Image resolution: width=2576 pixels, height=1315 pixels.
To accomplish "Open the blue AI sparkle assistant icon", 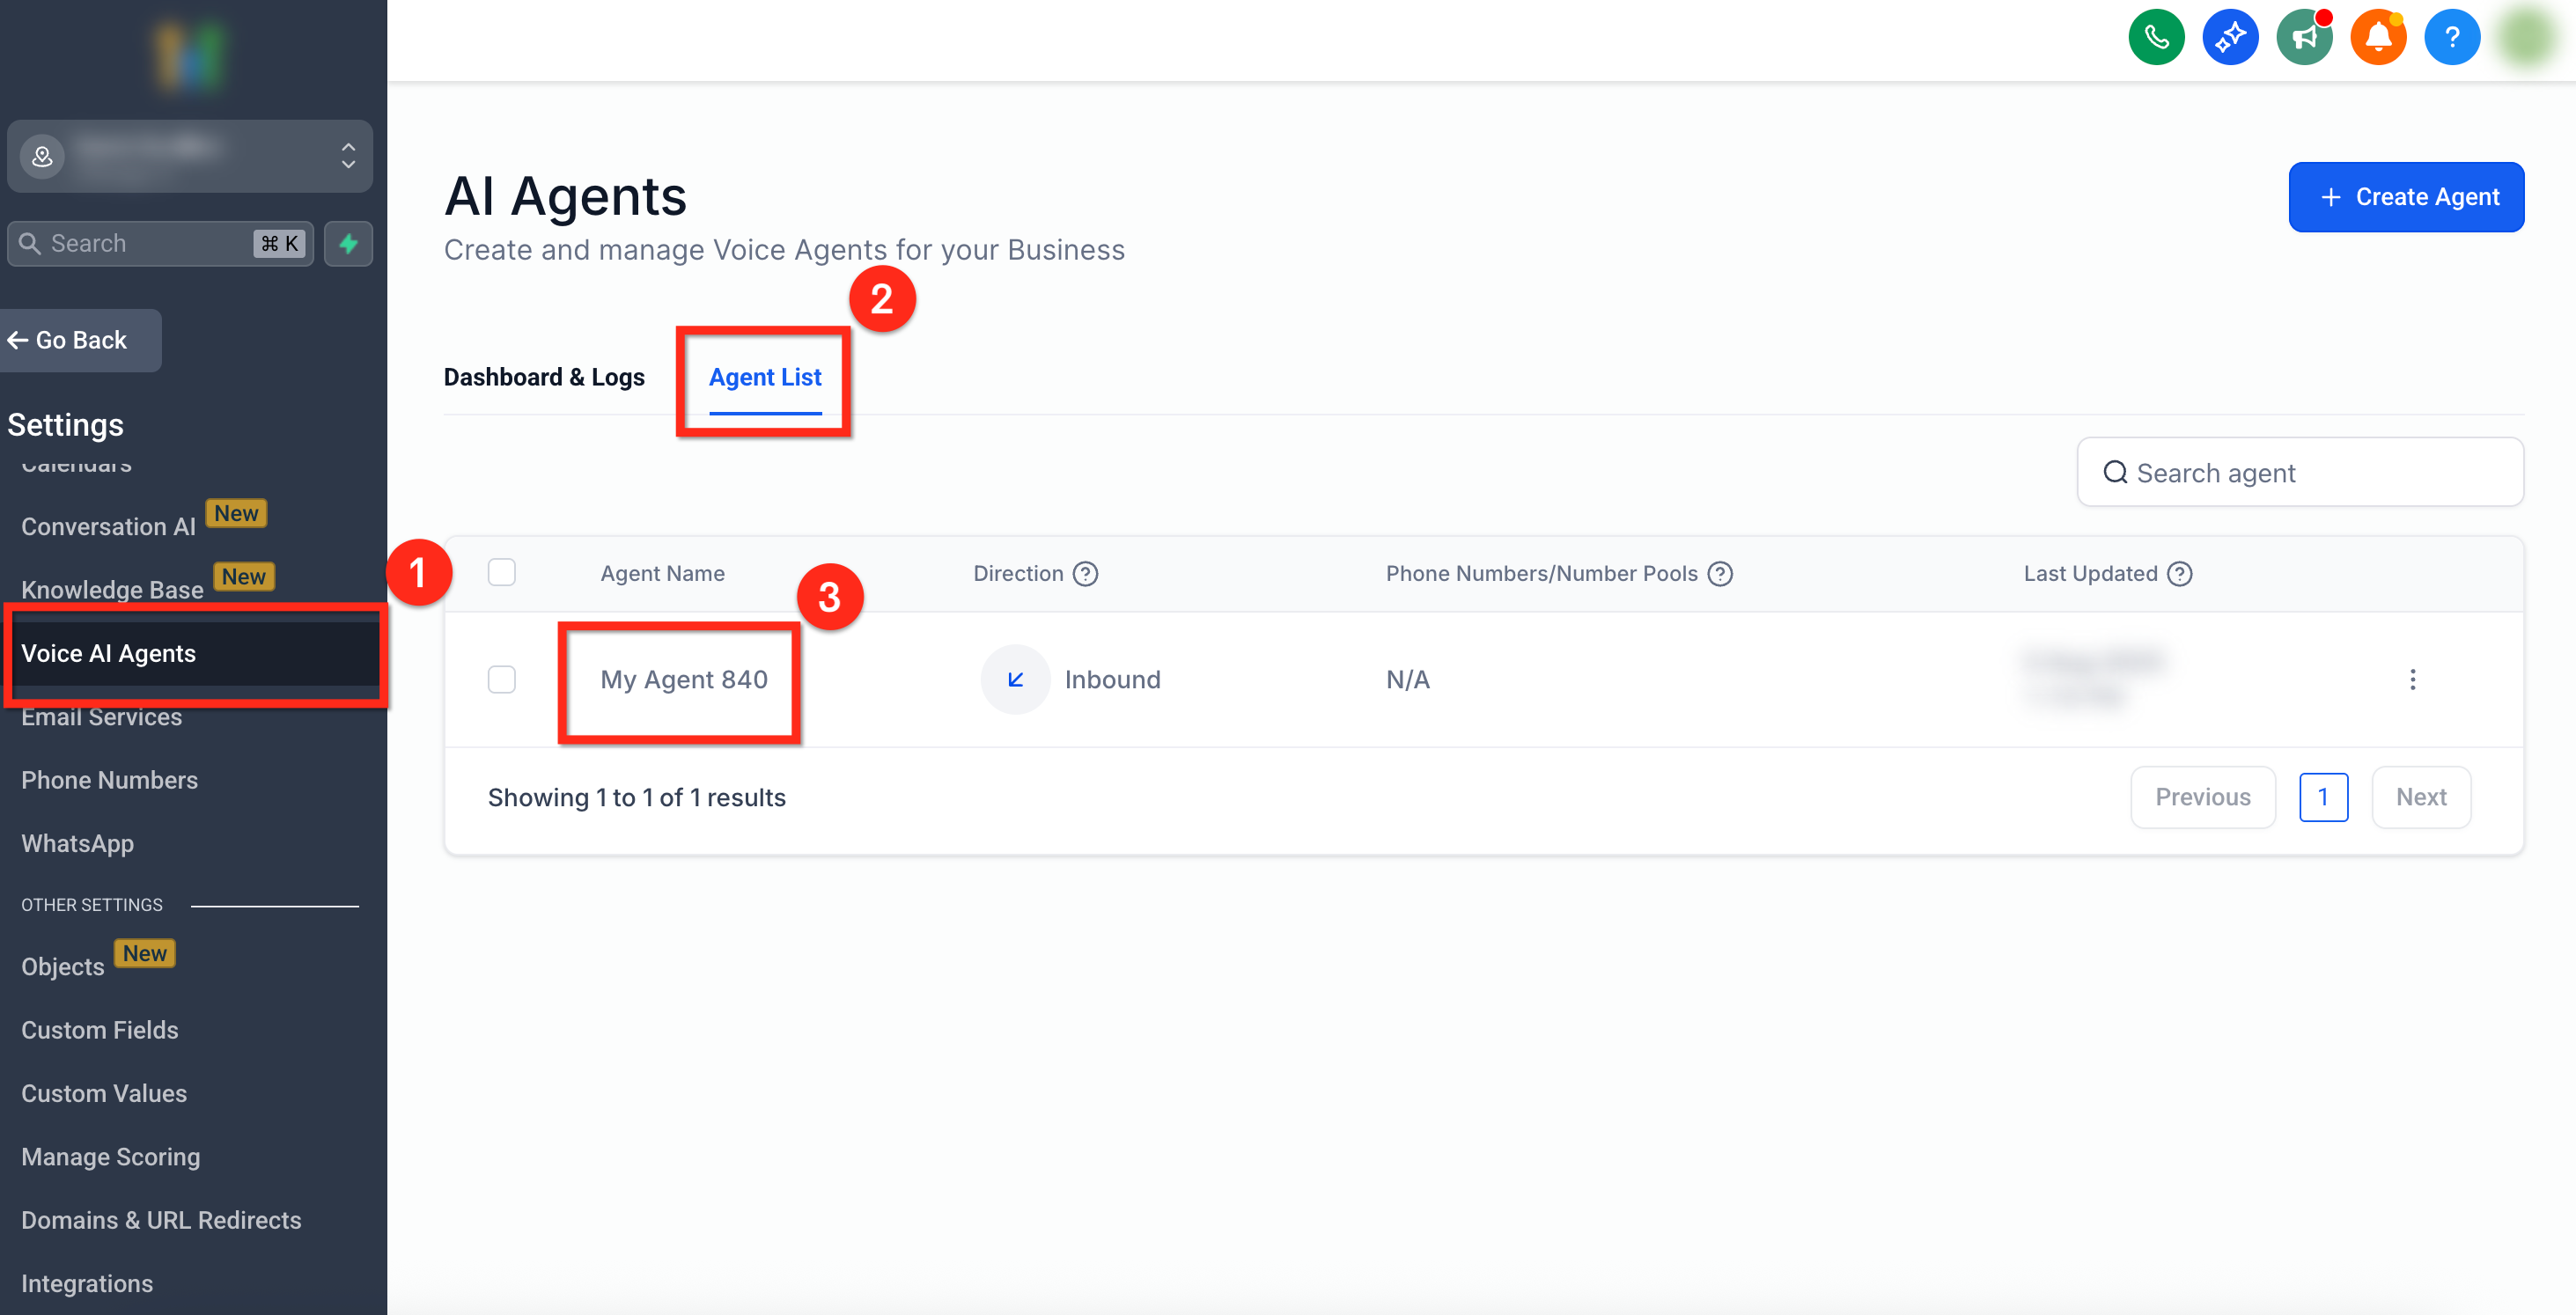I will click(x=2229, y=38).
